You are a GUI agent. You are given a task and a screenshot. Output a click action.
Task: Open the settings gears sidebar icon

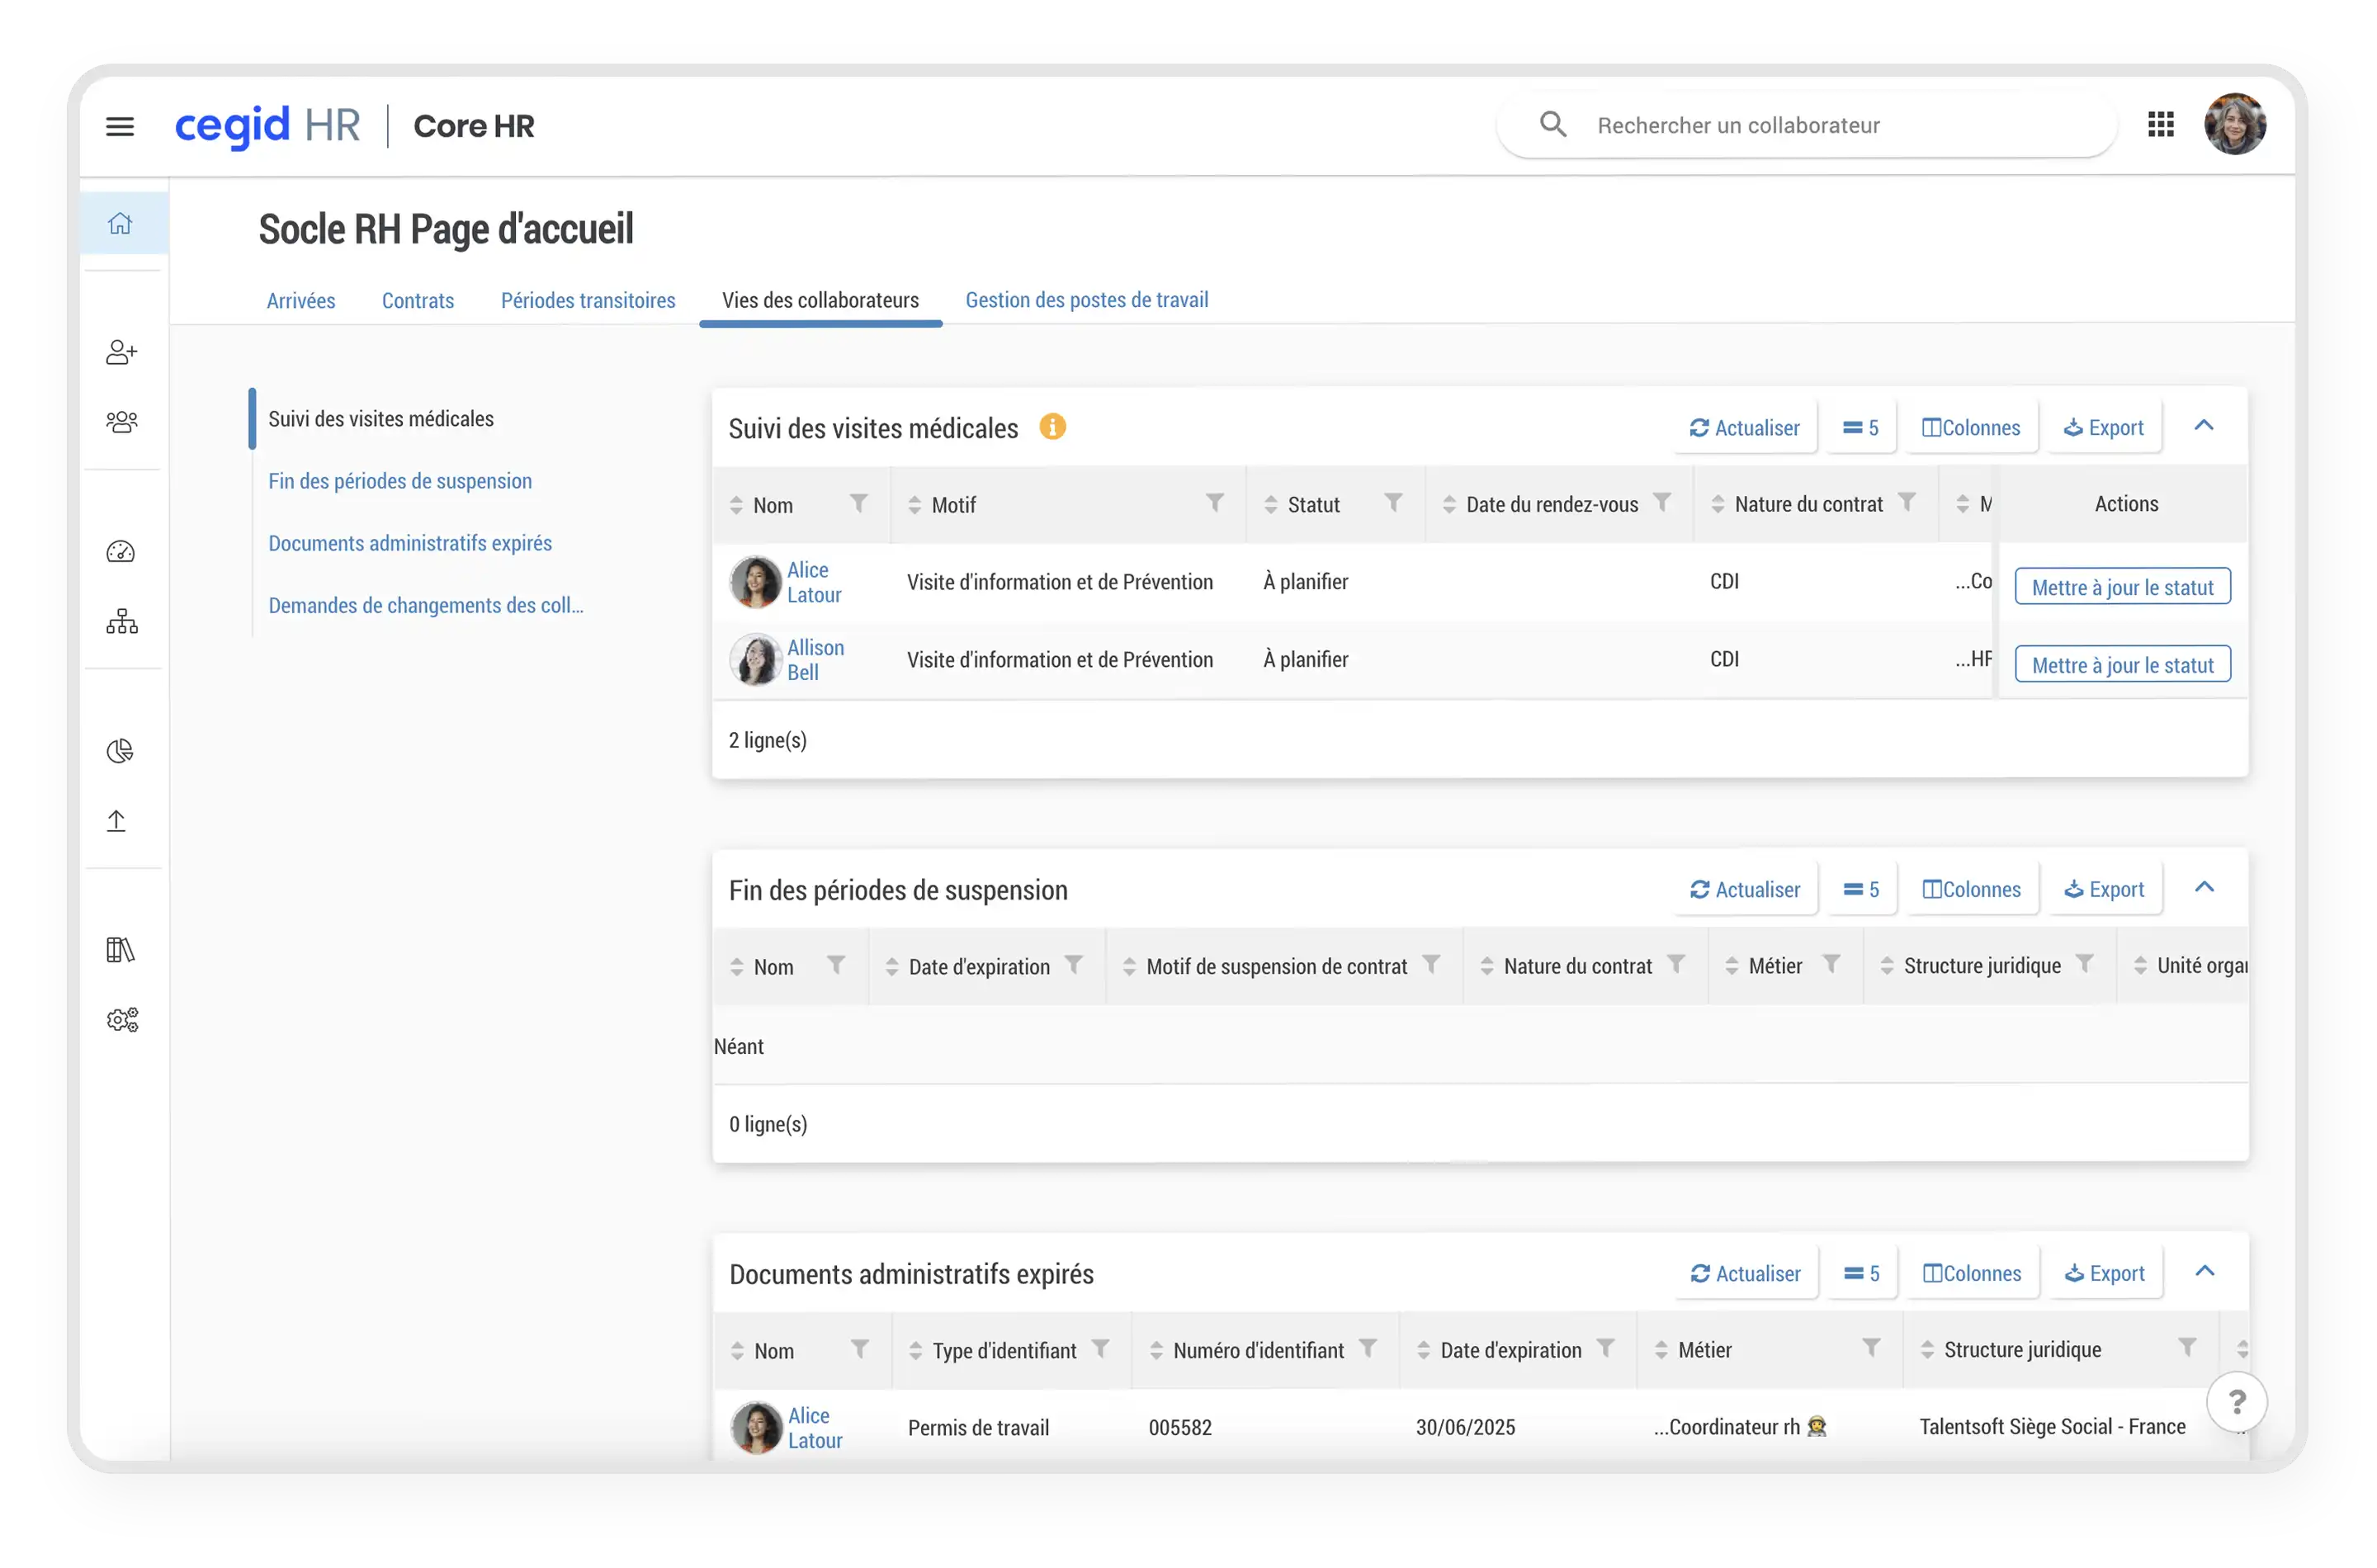[122, 1020]
